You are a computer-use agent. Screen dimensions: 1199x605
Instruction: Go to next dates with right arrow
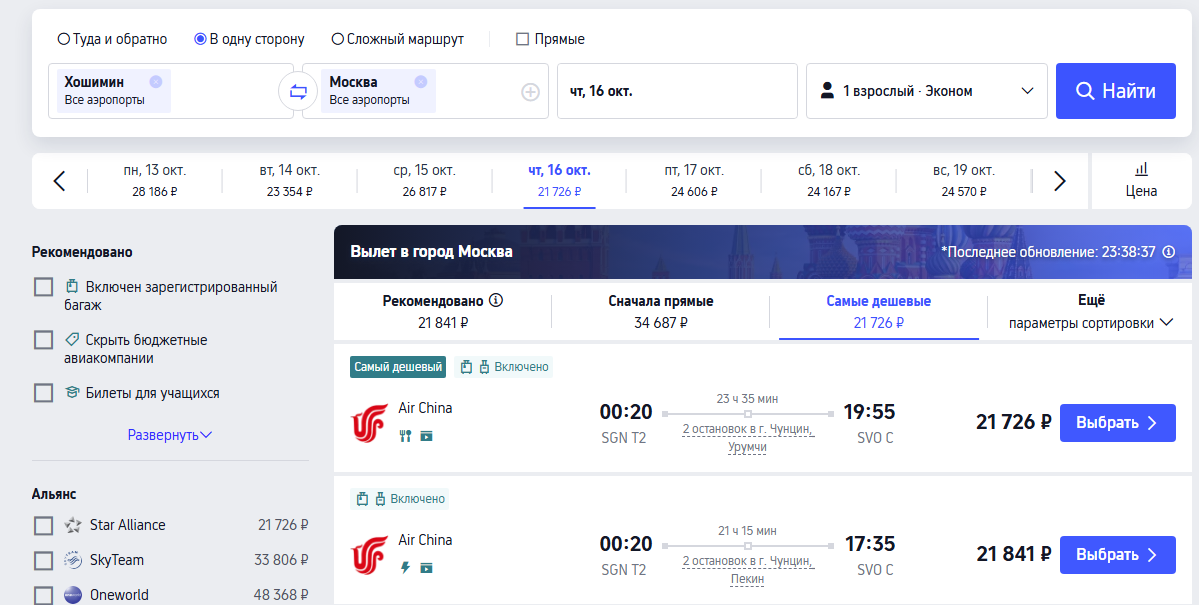pos(1060,181)
